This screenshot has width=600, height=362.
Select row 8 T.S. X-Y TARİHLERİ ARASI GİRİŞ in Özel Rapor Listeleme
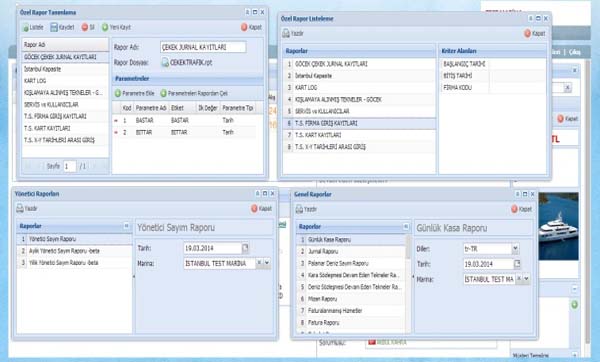pyautogui.click(x=359, y=147)
